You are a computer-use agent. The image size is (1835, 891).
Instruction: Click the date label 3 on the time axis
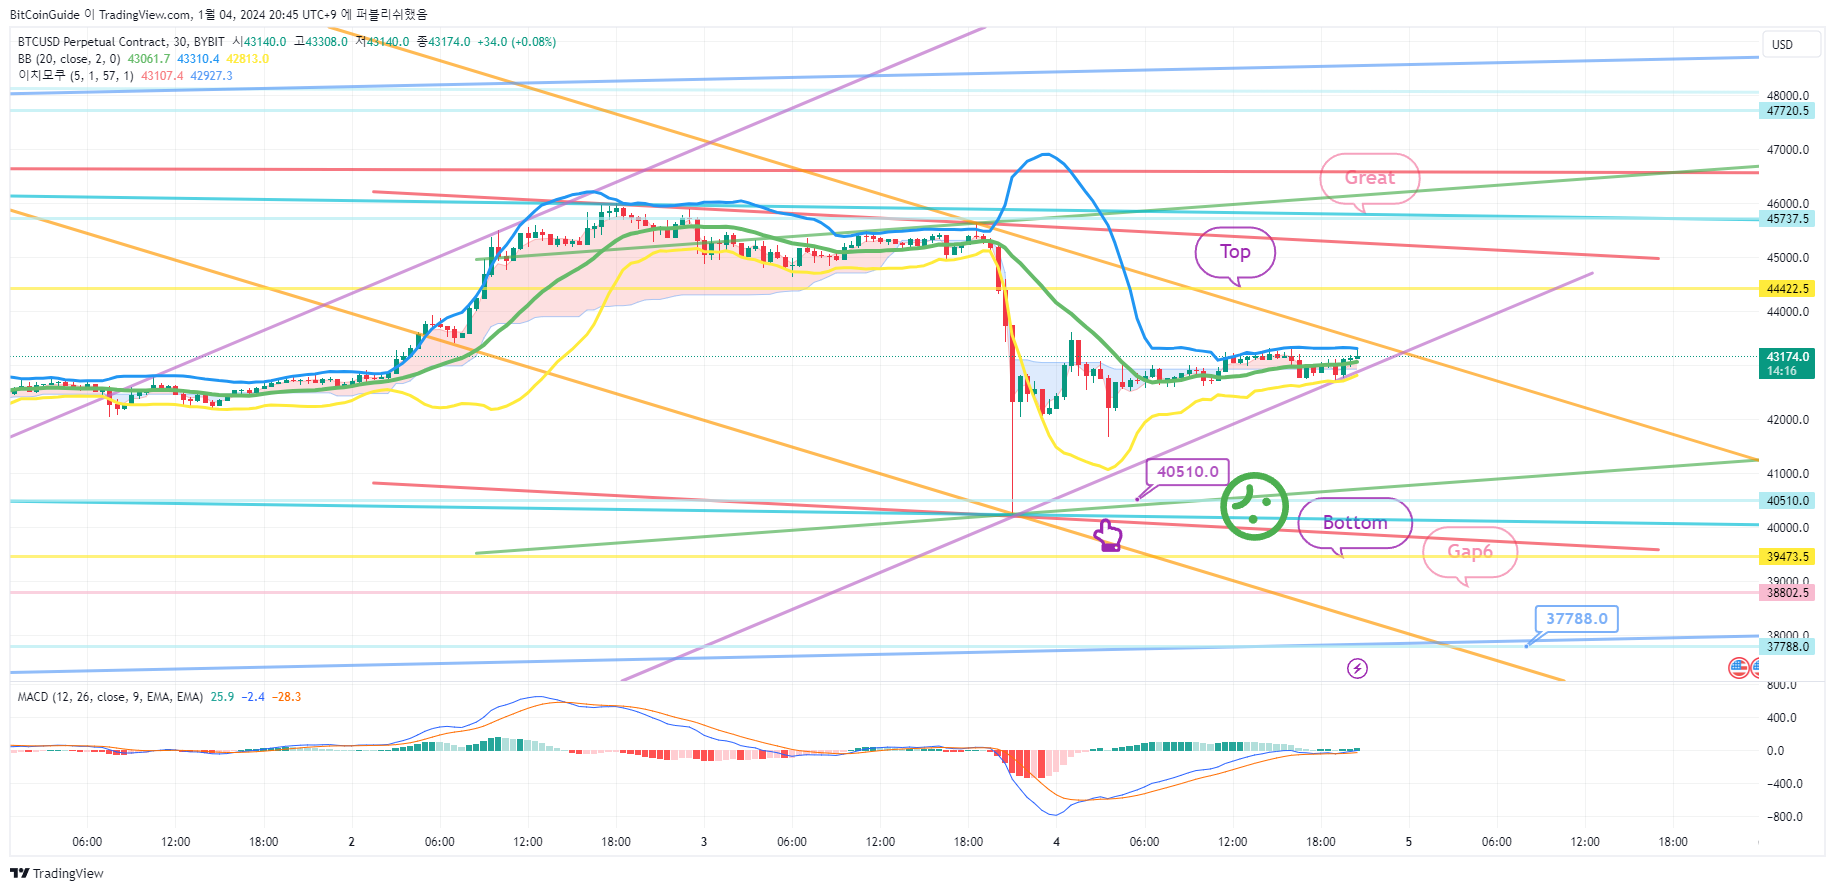704,842
